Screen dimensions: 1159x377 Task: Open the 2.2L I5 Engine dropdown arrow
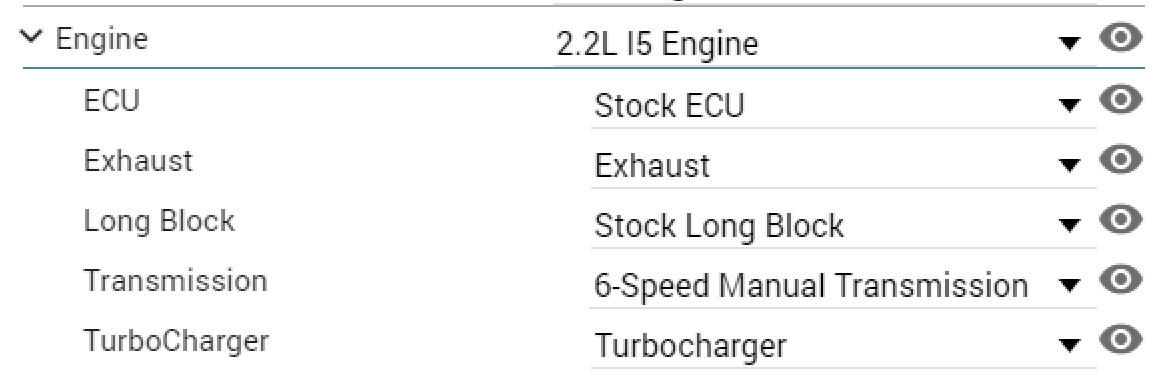point(1069,46)
